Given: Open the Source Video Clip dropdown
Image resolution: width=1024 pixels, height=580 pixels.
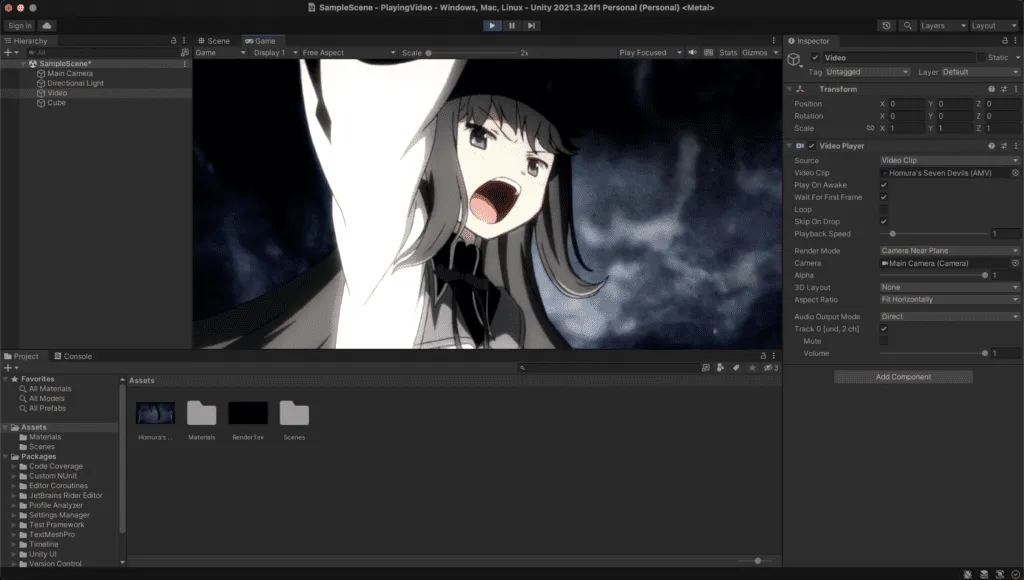Looking at the screenshot, I should pos(949,160).
